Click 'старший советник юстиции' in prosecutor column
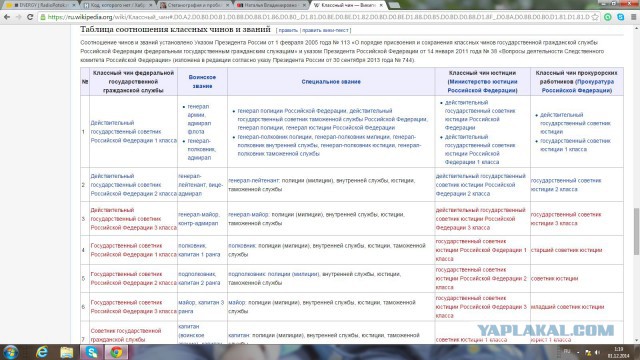The image size is (640, 360). pos(566,250)
